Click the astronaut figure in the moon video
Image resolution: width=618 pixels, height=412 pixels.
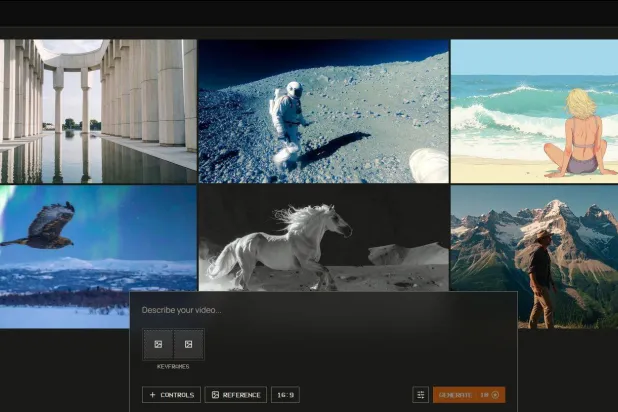point(288,115)
